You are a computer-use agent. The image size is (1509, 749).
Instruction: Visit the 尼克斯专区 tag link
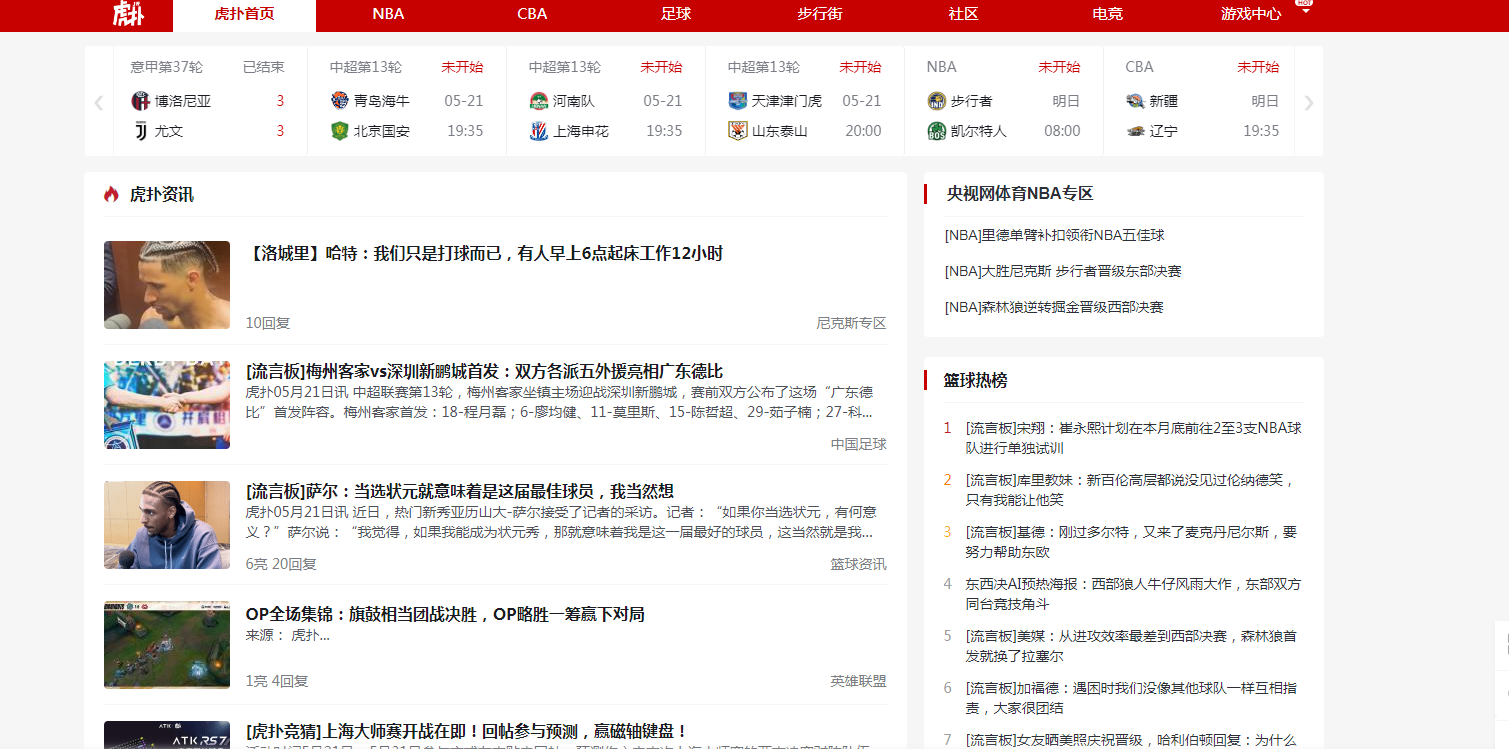click(851, 323)
